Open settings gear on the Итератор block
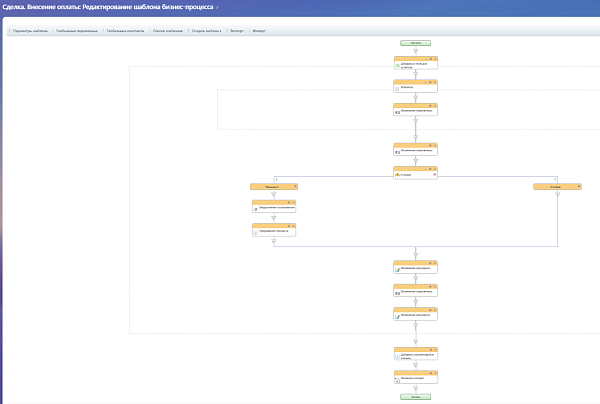 (x=430, y=82)
